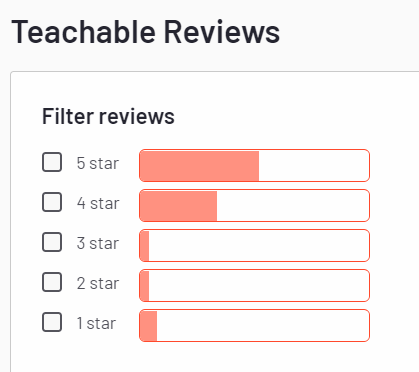Click the "2 star" text label
Image resolution: width=419 pixels, height=372 pixels.
tap(98, 283)
